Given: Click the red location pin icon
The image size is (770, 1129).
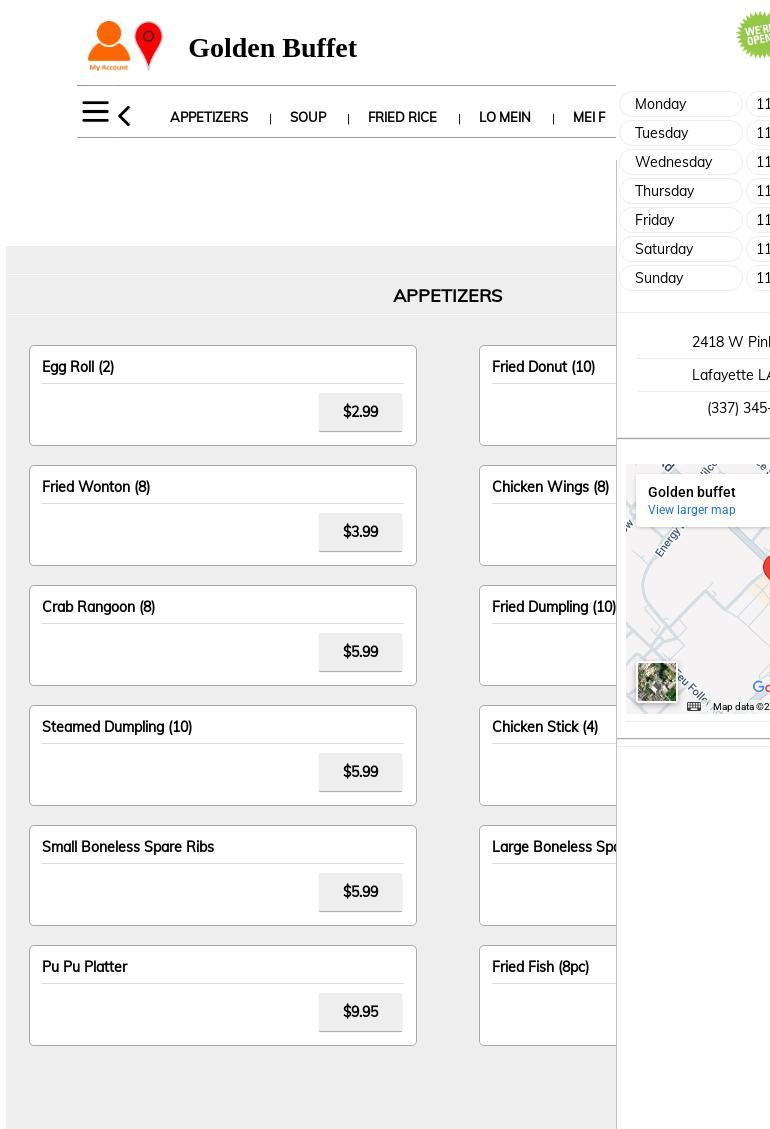Looking at the screenshot, I should (x=148, y=45).
